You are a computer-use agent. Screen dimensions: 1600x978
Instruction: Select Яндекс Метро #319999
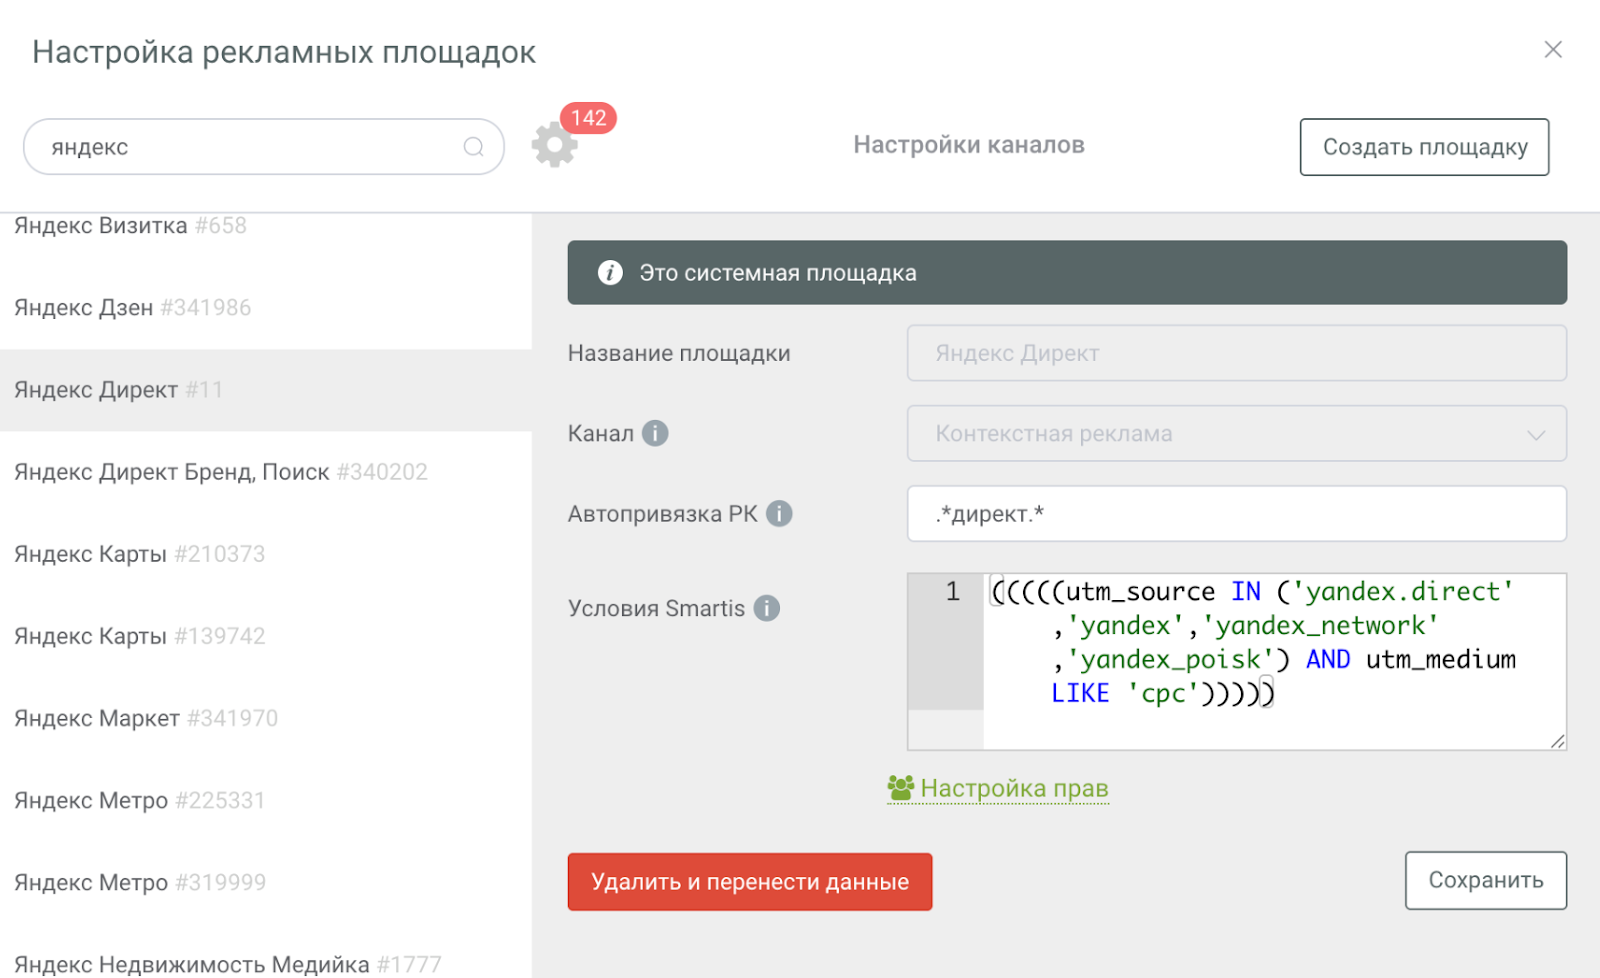[x=265, y=882]
